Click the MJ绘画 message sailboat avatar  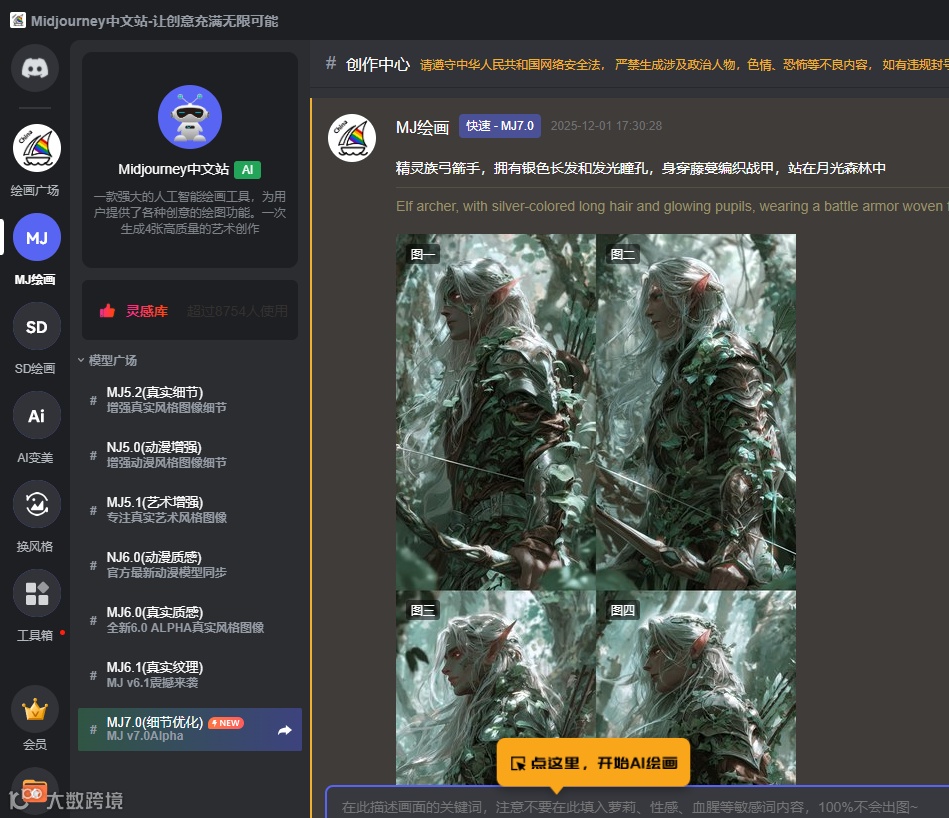(352, 138)
